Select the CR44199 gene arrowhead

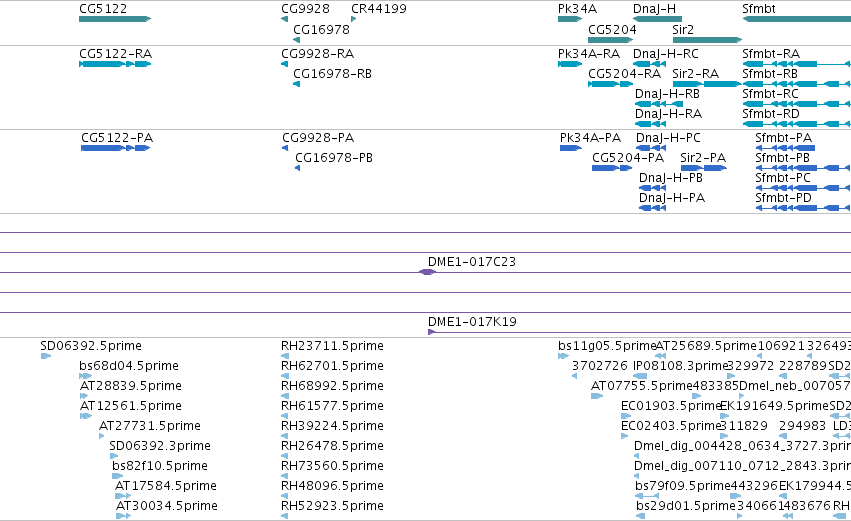354,19
